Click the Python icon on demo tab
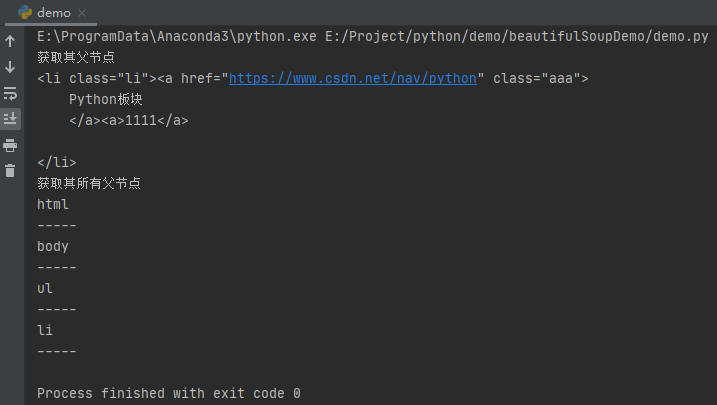Screen dimensions: 717x405 [x=25, y=13]
